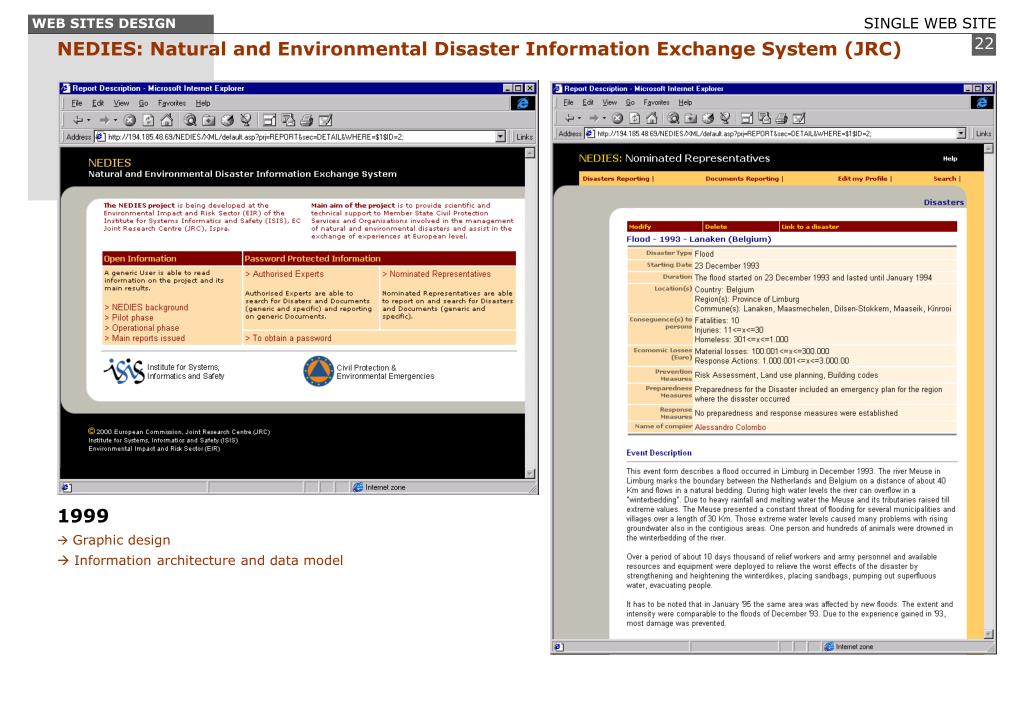Expand Links toolbar in right window
Screen dimensions: 1023x708
point(983,133)
